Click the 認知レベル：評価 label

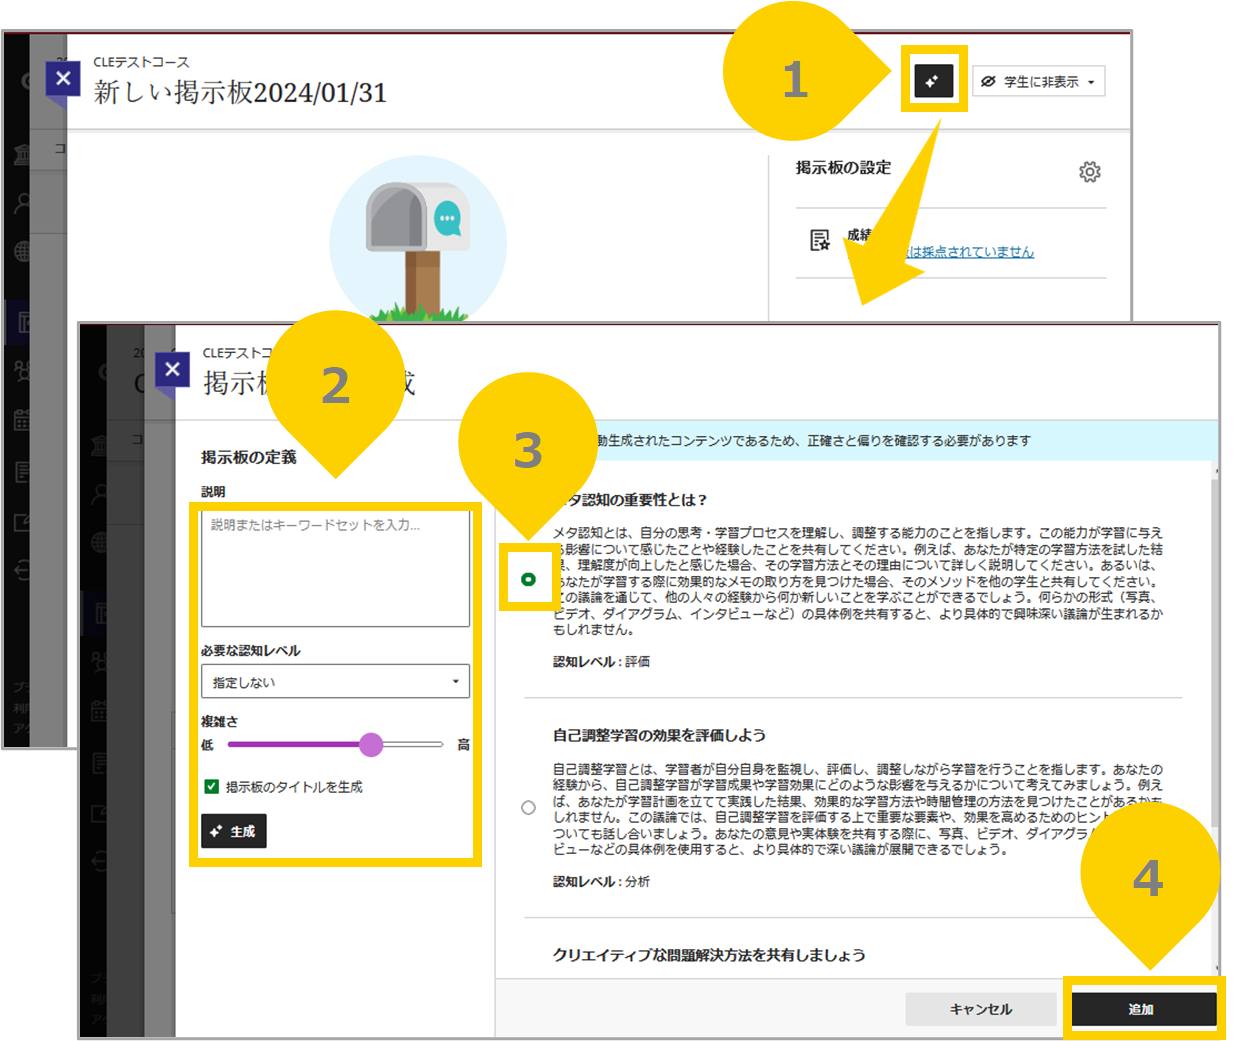coord(601,662)
